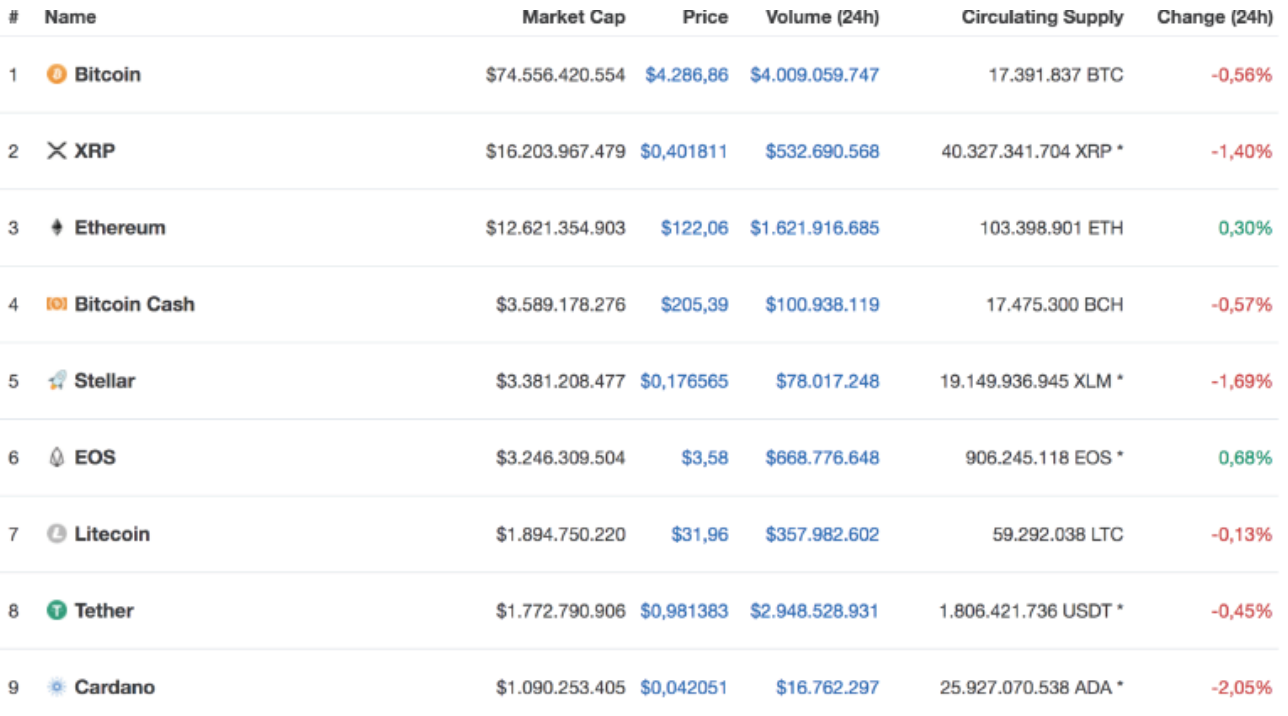The width and height of the screenshot is (1288, 716).
Task: Click the Tether logo icon
Action: point(56,610)
